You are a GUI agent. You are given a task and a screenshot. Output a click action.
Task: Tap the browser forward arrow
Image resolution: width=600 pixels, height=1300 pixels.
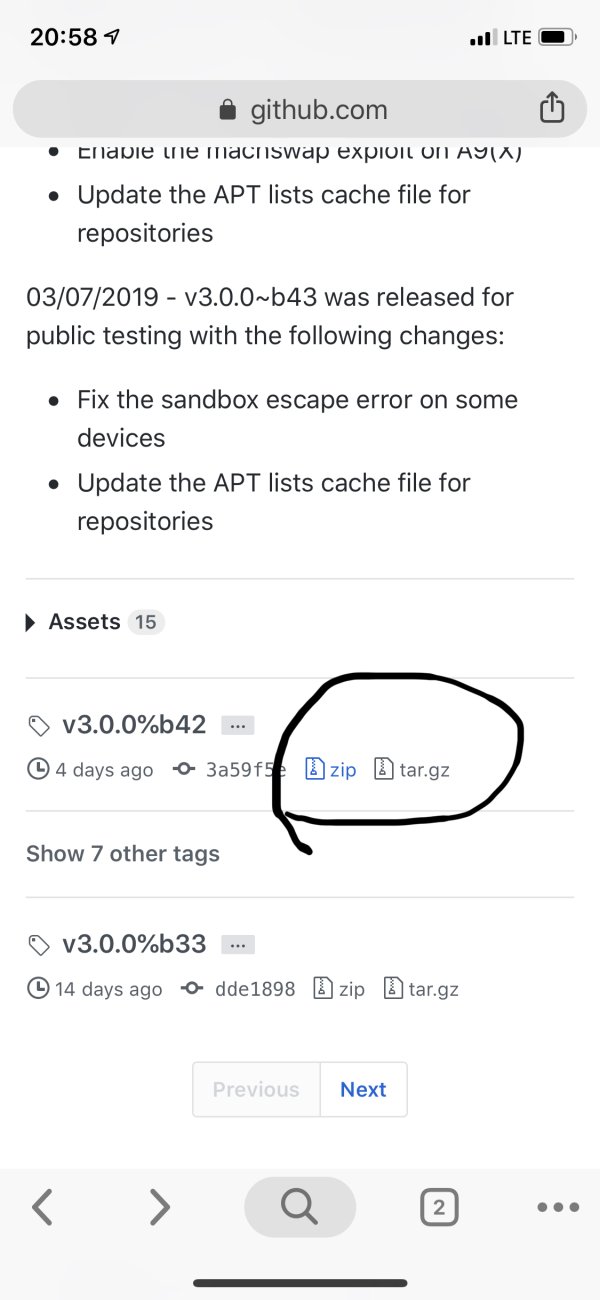(x=159, y=1207)
